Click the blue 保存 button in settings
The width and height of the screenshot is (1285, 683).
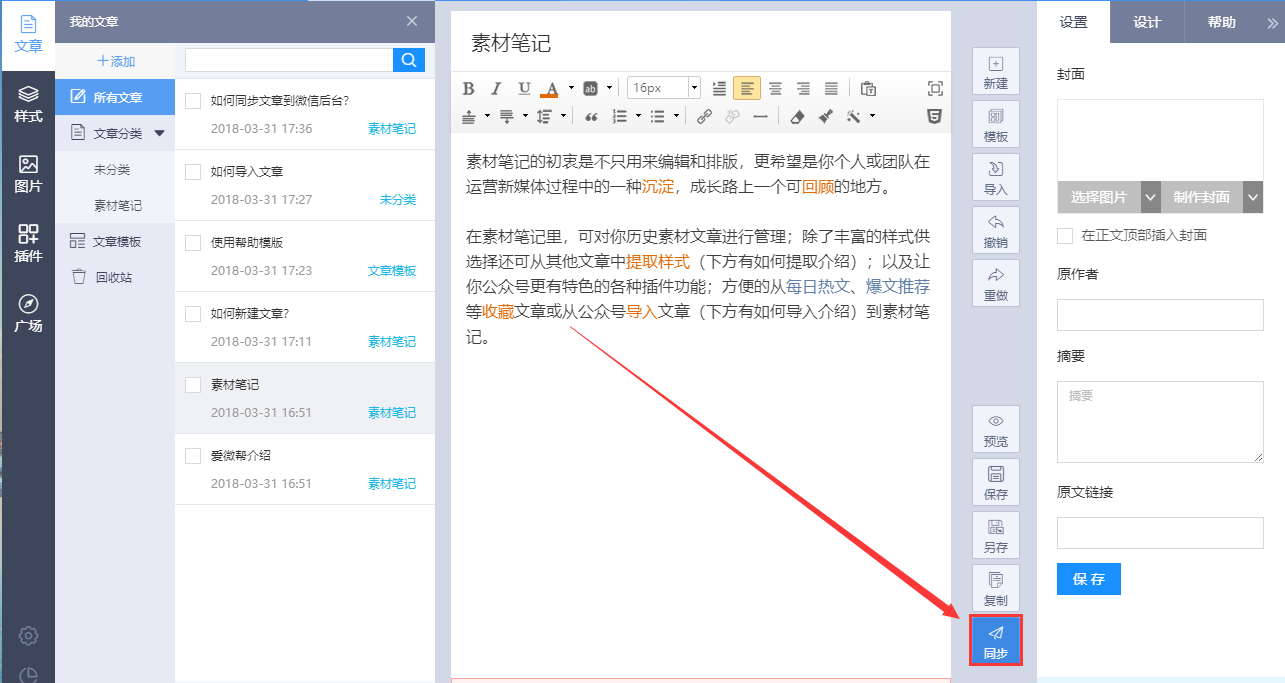point(1088,579)
